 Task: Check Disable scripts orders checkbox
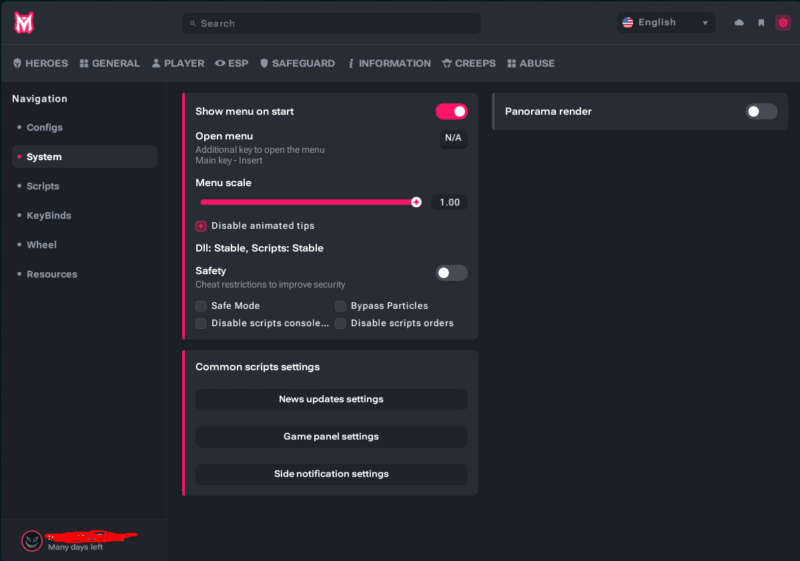click(x=340, y=323)
